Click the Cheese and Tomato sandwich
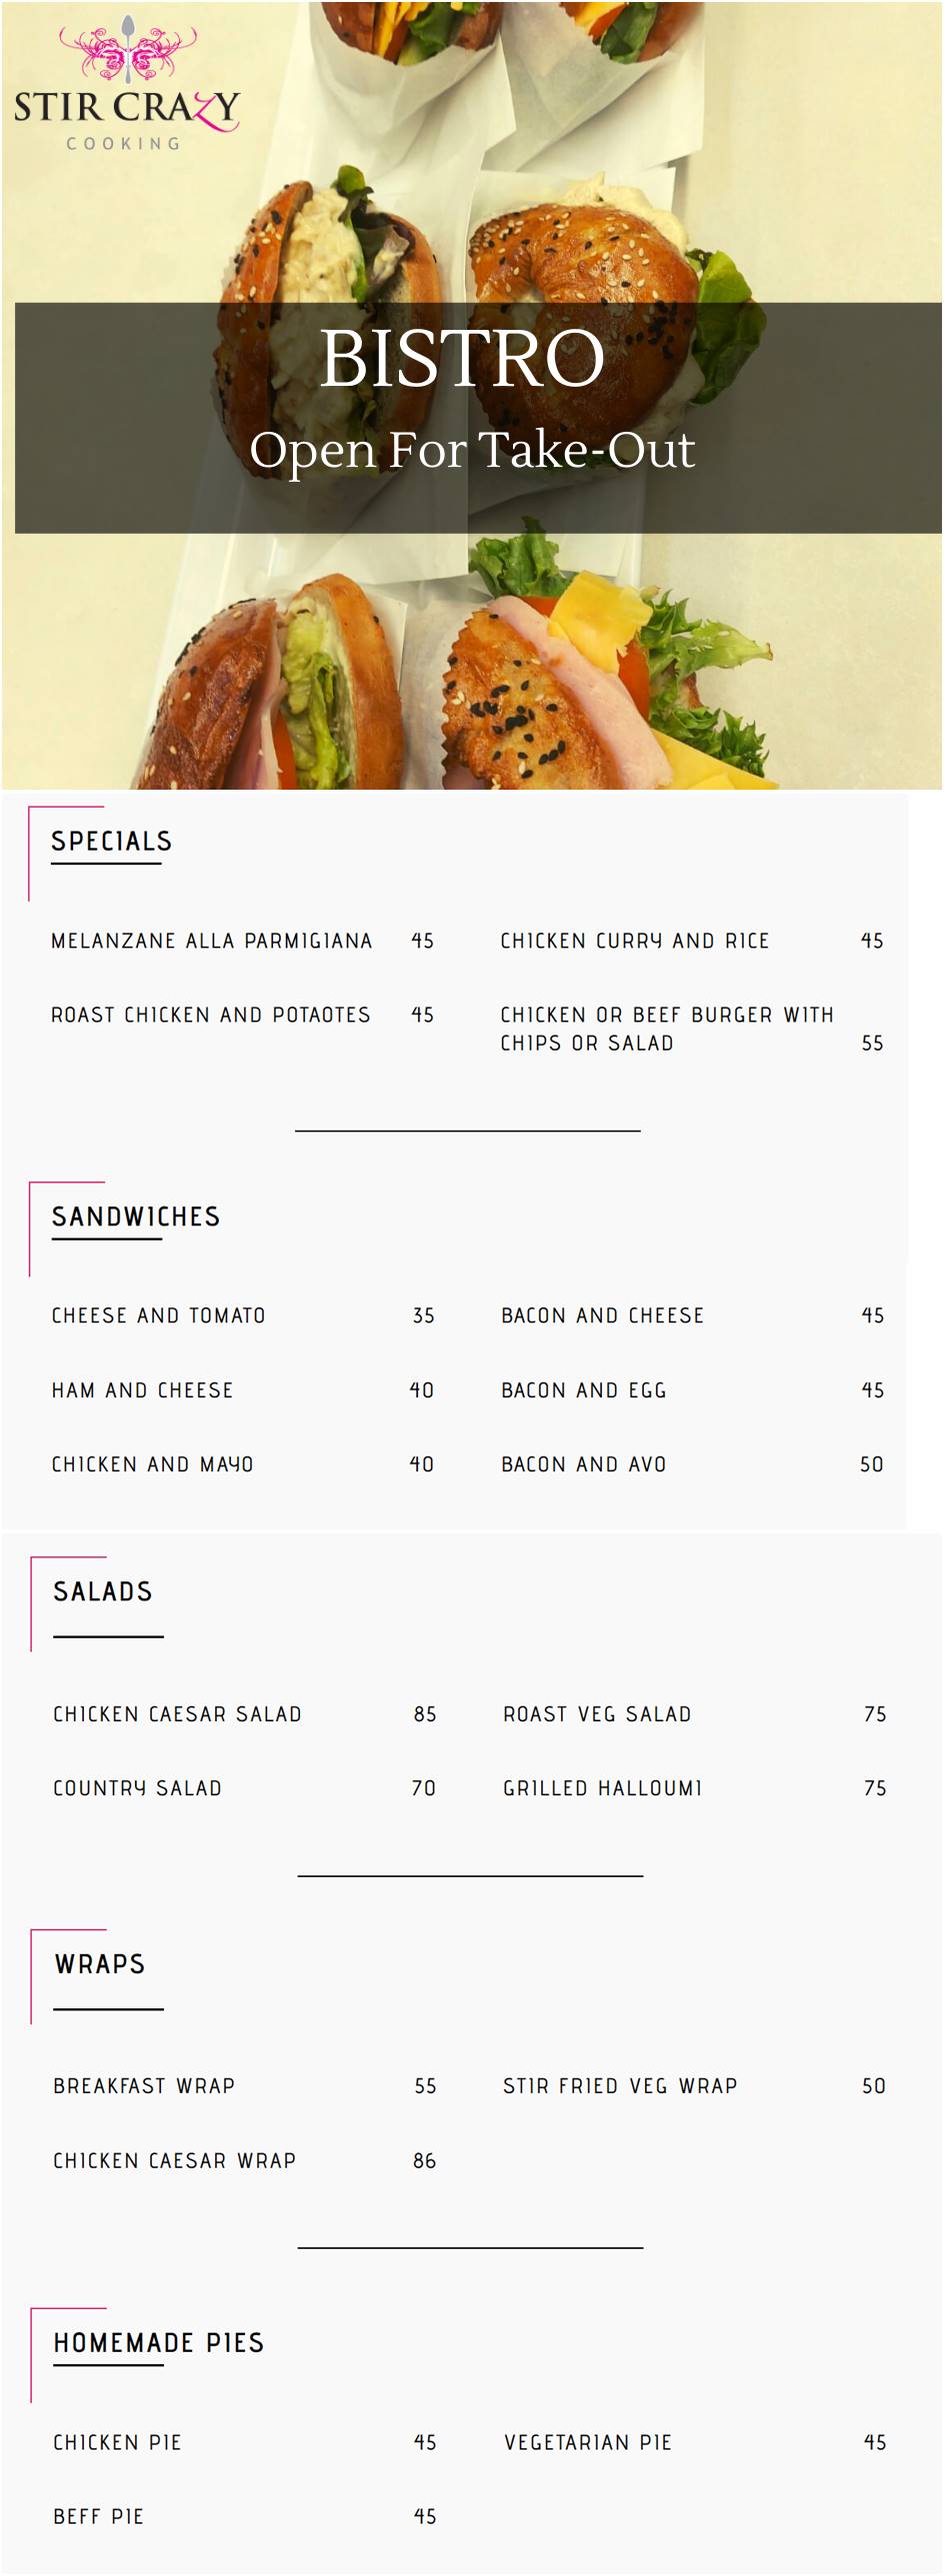The width and height of the screenshot is (944, 2576). 158,1316
